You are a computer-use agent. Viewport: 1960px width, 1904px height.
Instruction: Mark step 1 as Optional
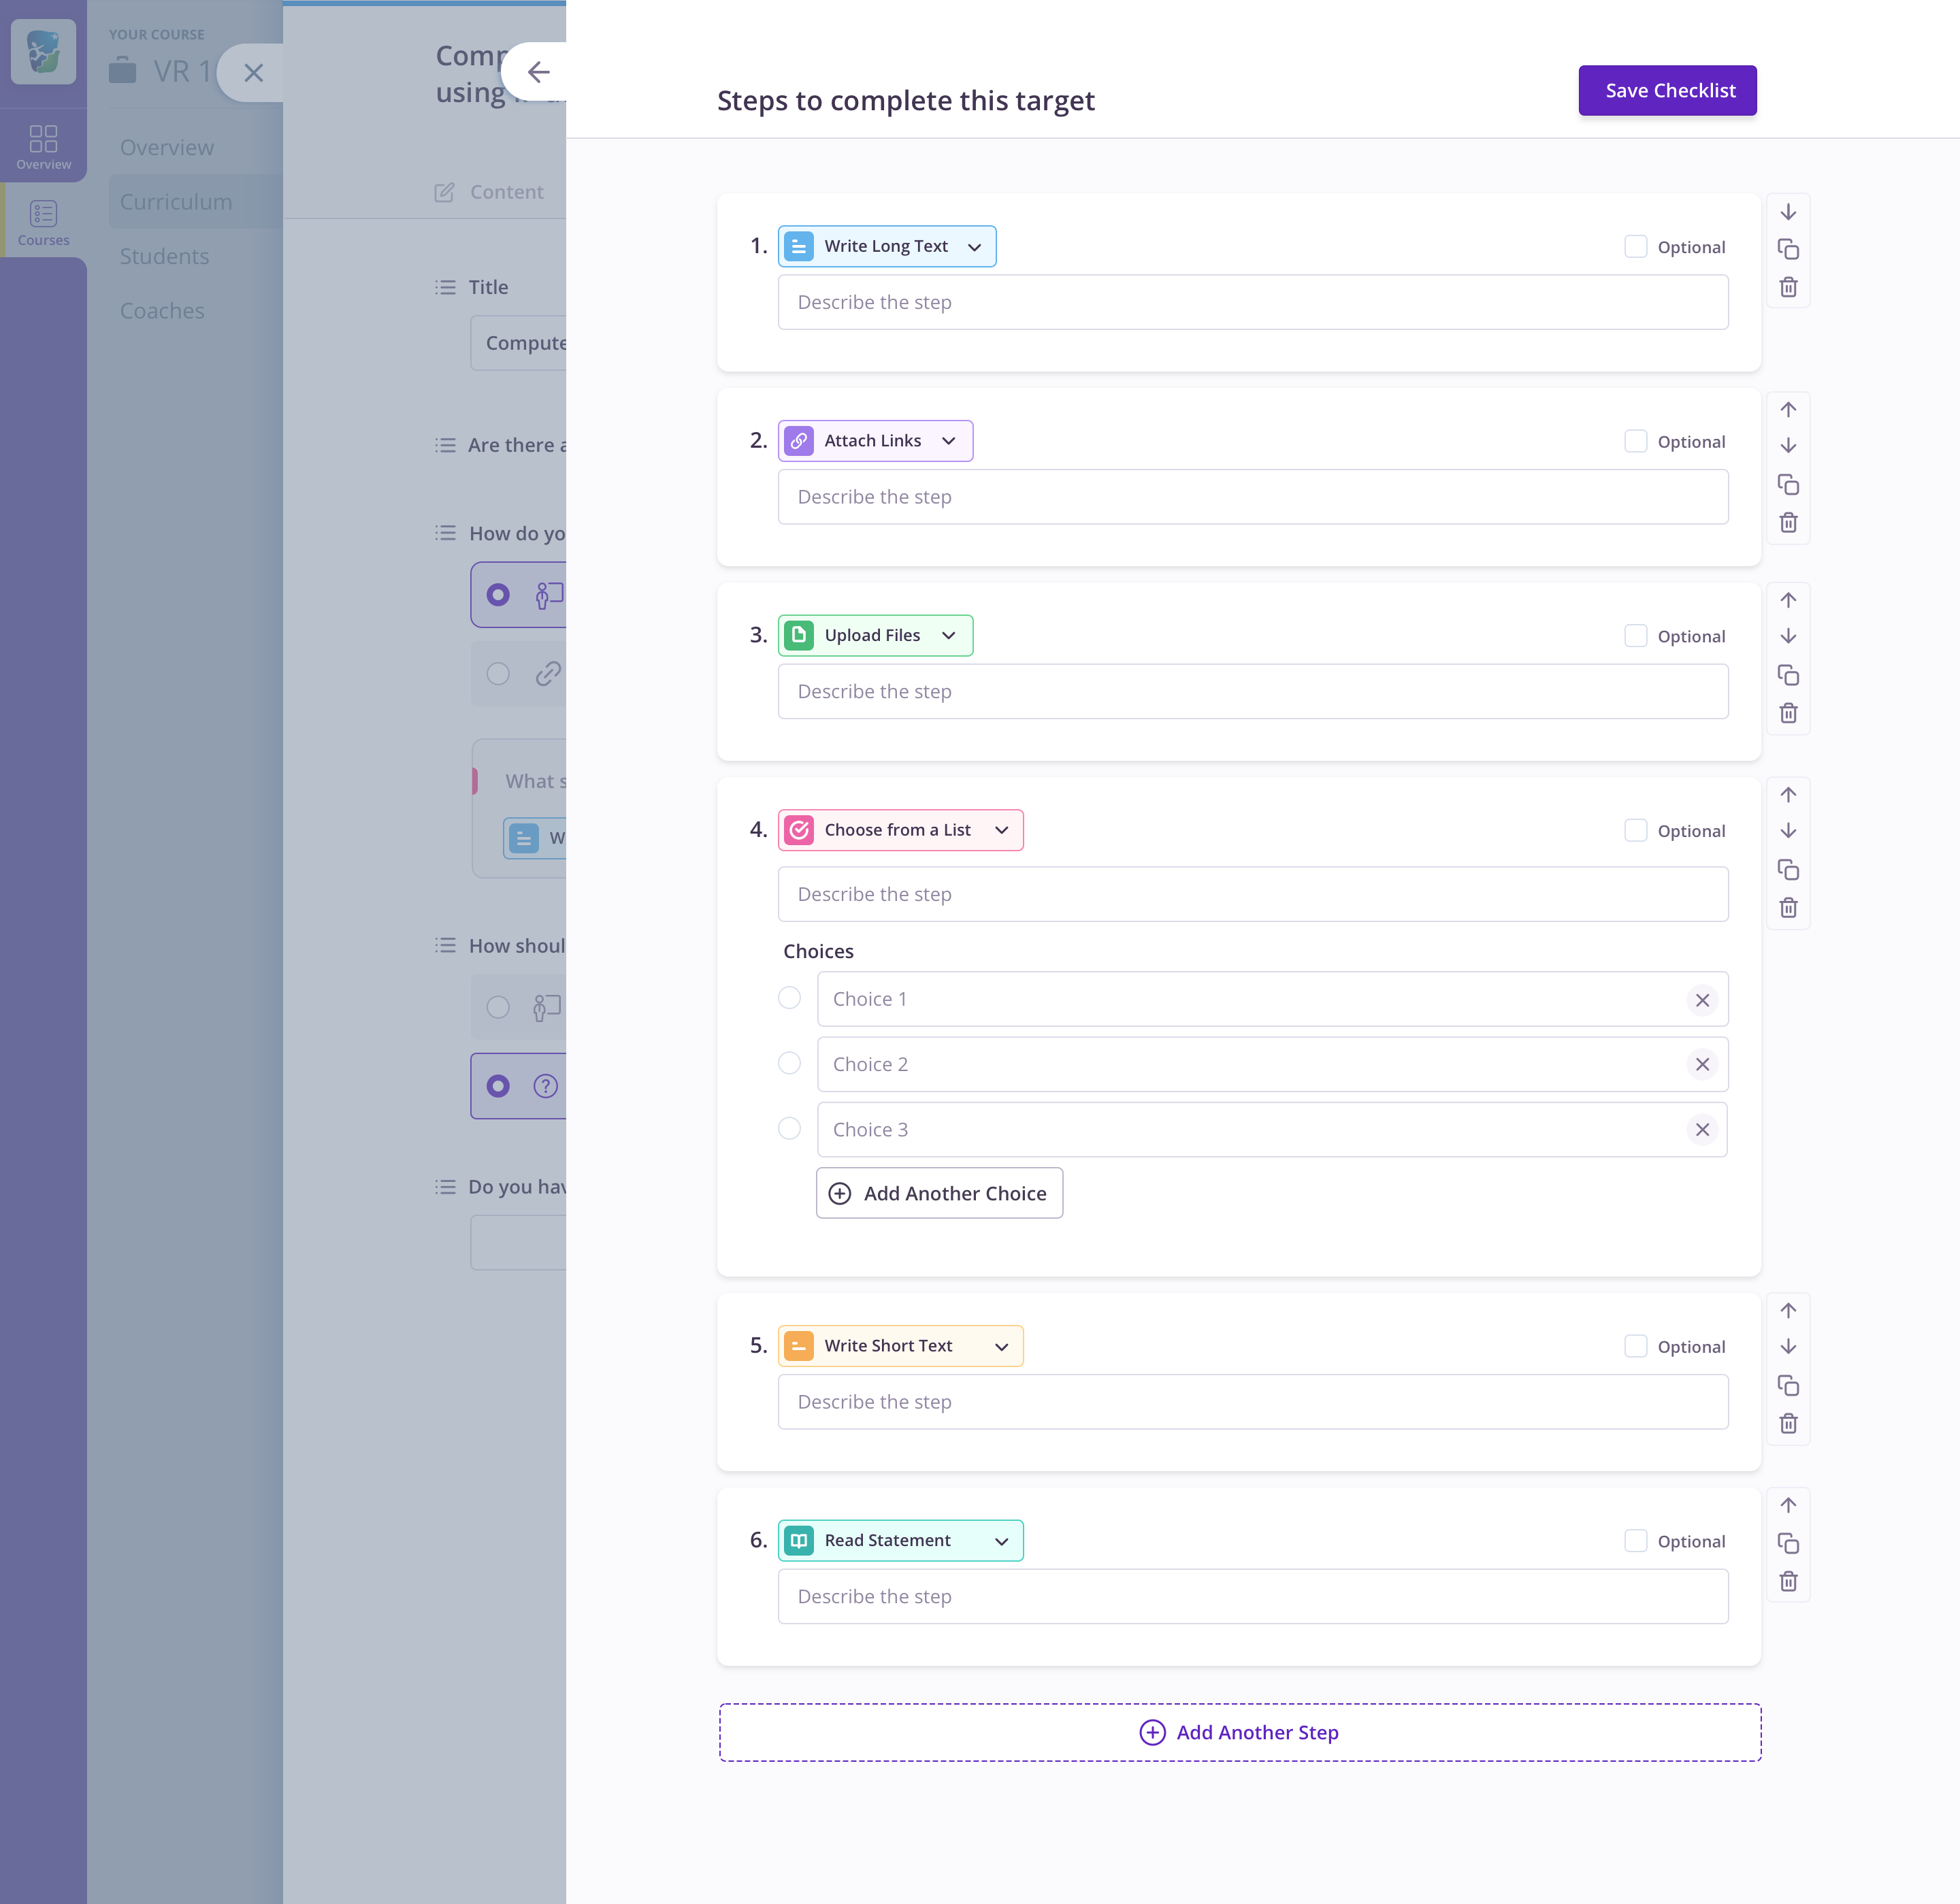[1636, 246]
